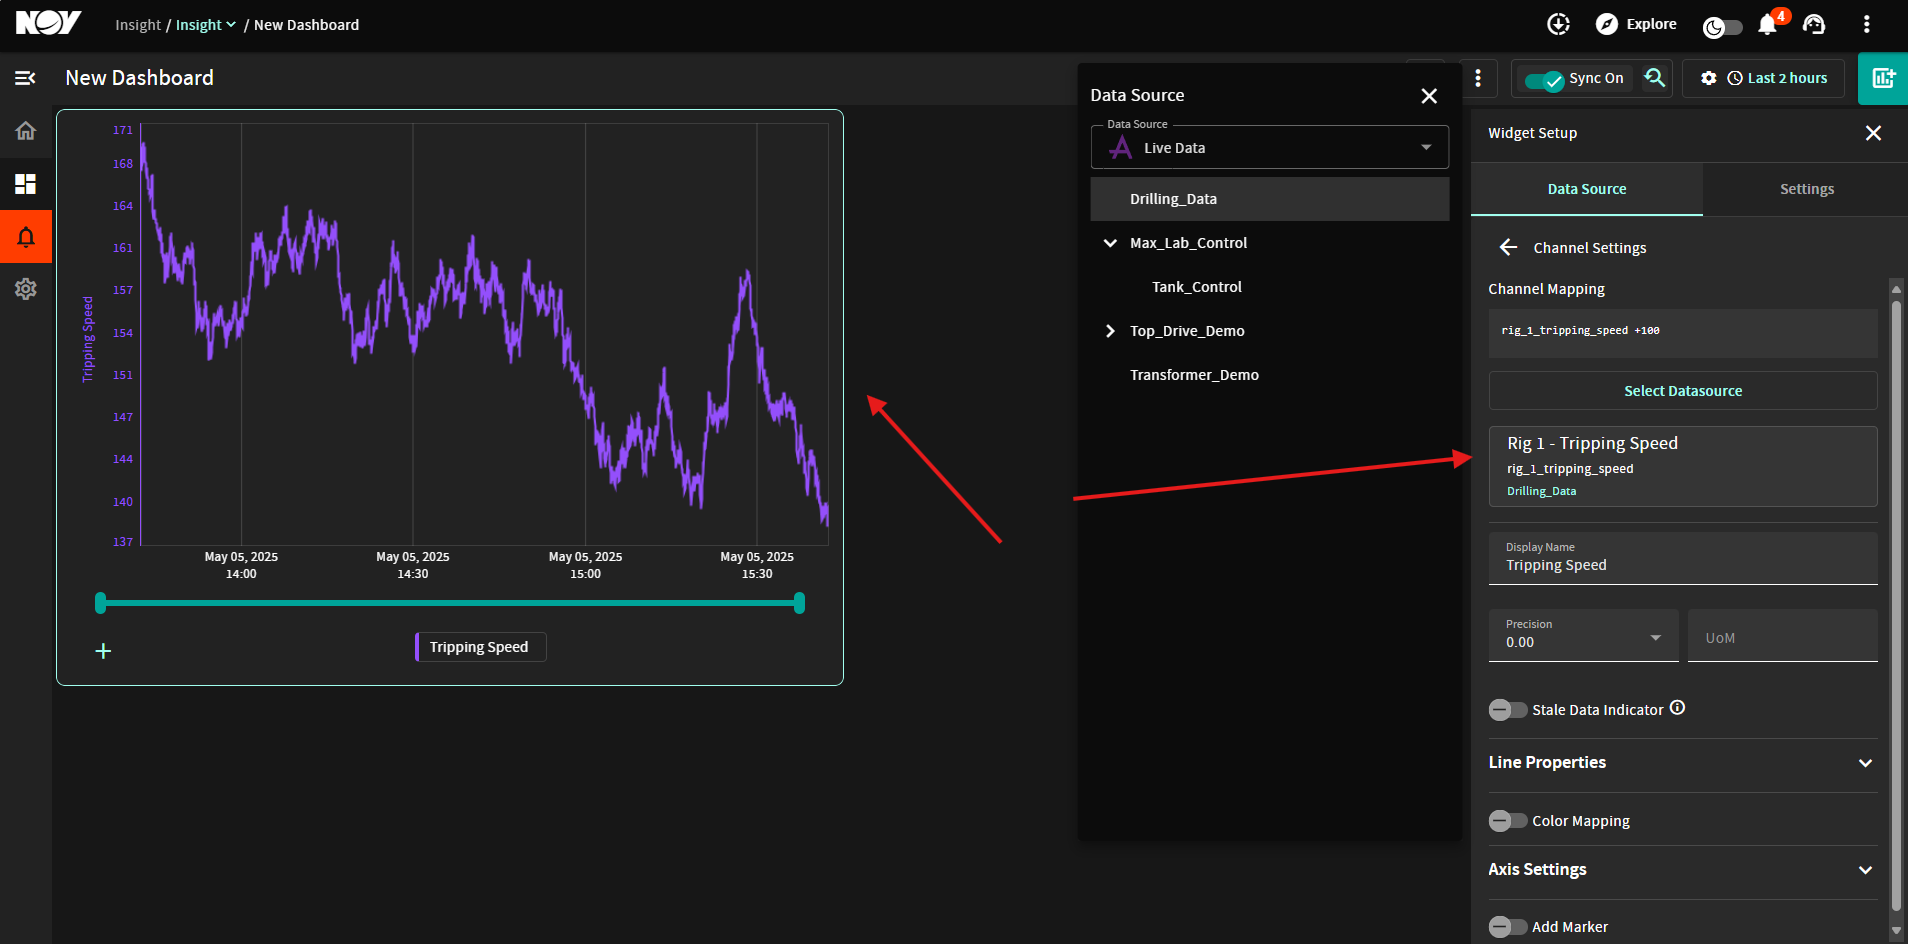Screen dimensions: 1908x944
Task: Select Drilling_Data source
Action: coord(1270,199)
